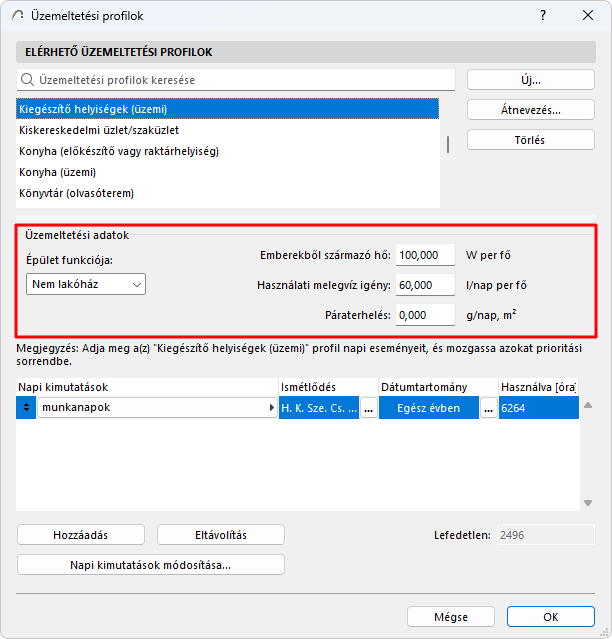Click the Lefedetlen 2496 field

pos(546,535)
